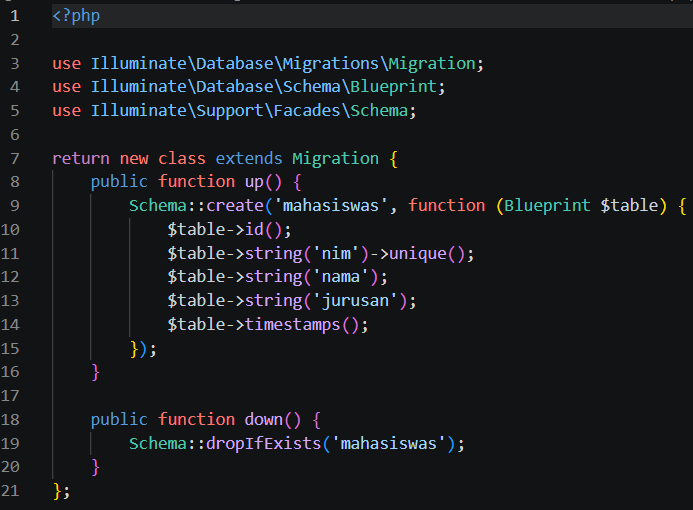Click 'Migrations' namespace on line 3
This screenshot has width=693, height=510.
pos(331,64)
